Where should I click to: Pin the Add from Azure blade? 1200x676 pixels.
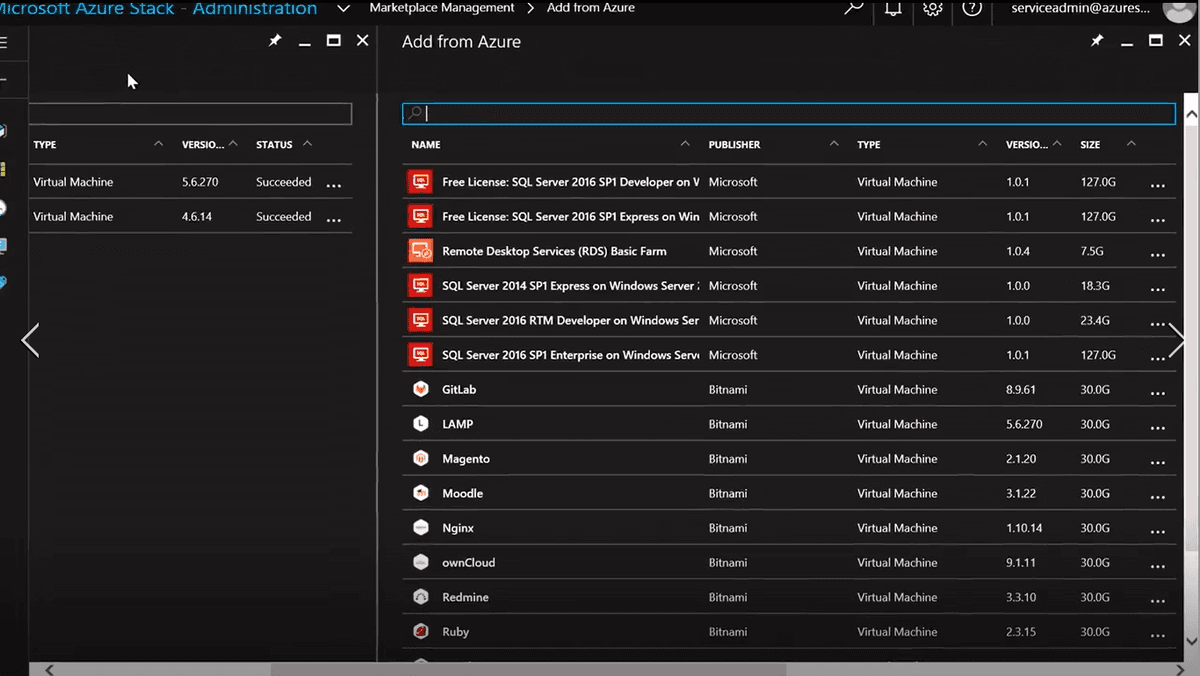(x=1097, y=41)
